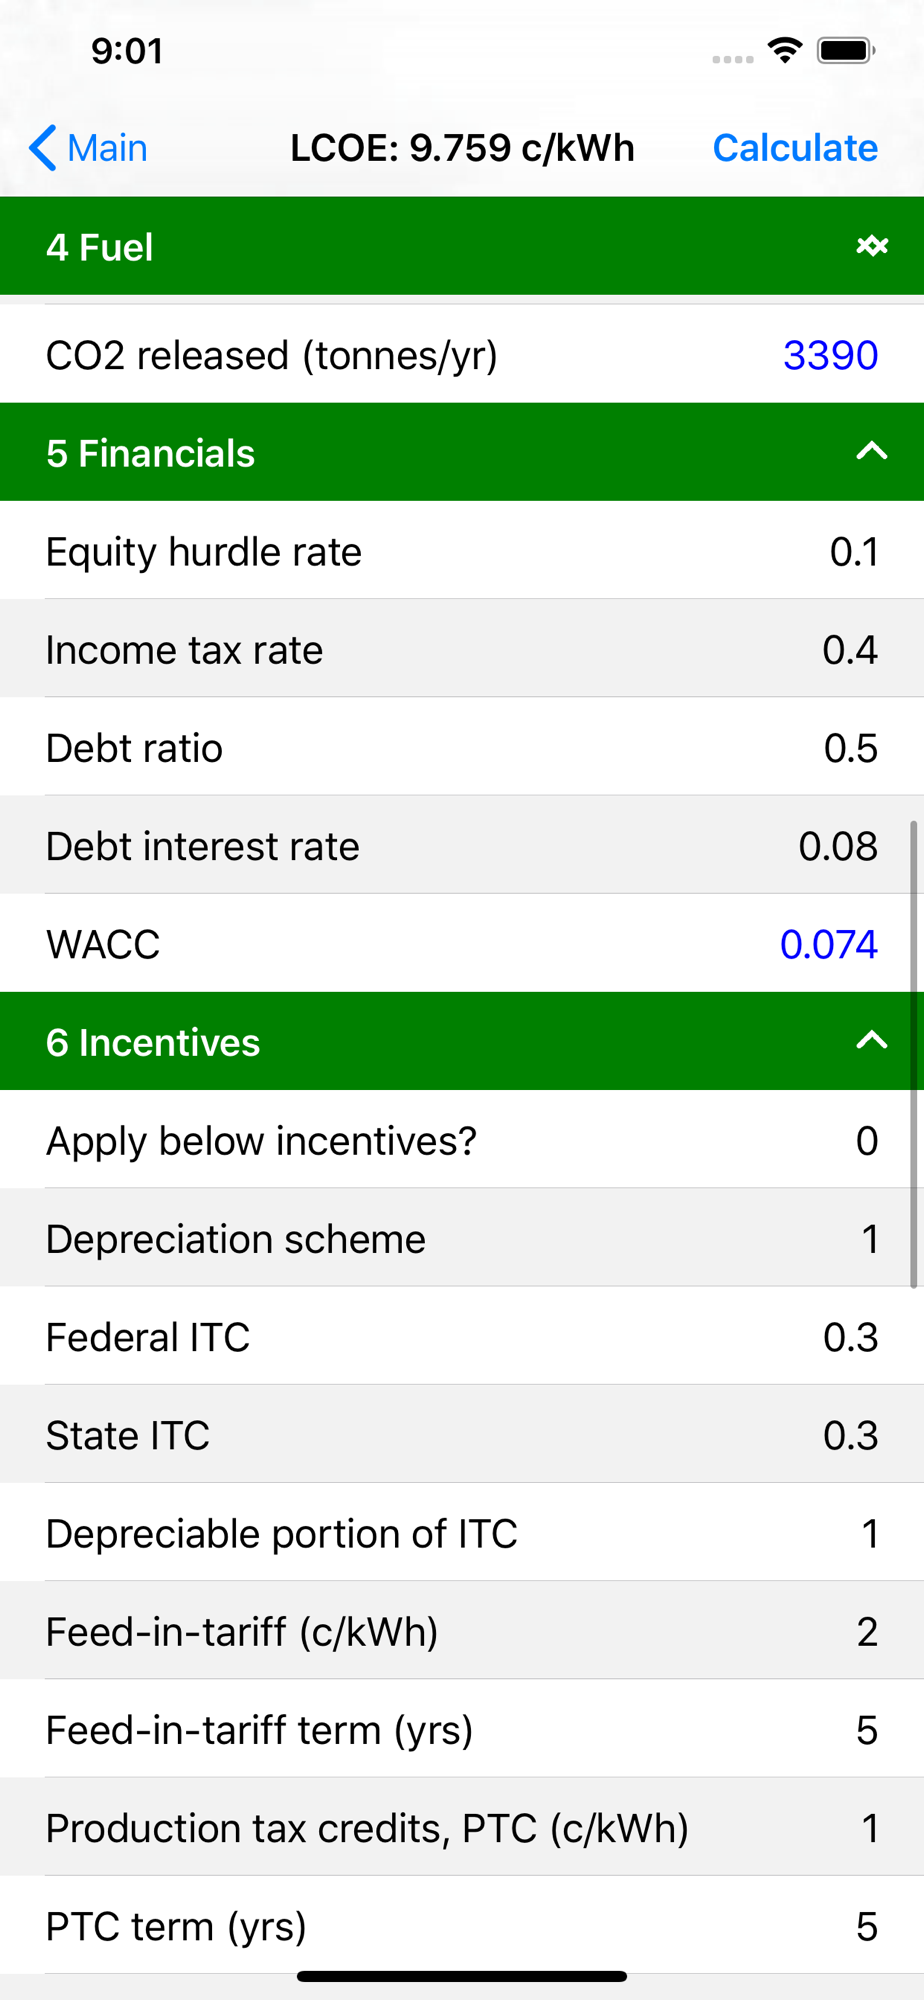Edit Feed-in-tariff term years value
This screenshot has width=924, height=2000.
pos(866,1730)
